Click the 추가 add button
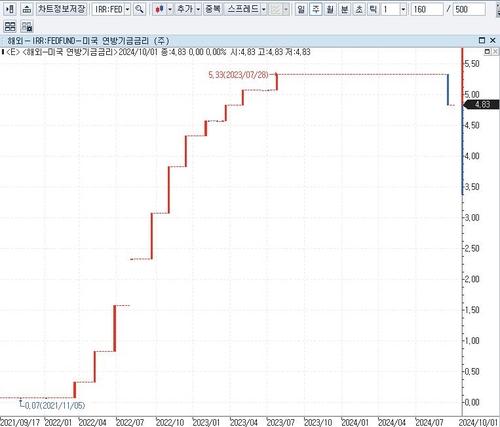The height and width of the screenshot is (427, 500). (185, 9)
